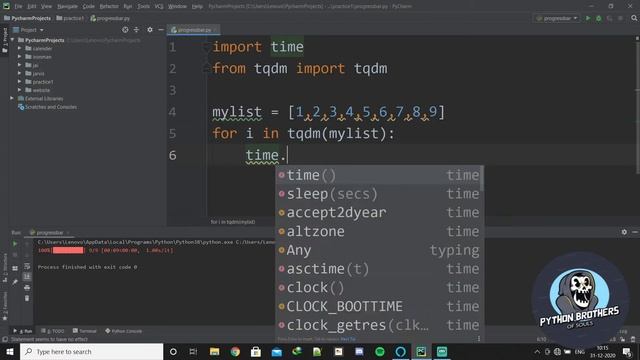Viewport: 640px width, 360px height.
Task: Toggle soft-wrap icon in Run console
Action: click(27, 266)
